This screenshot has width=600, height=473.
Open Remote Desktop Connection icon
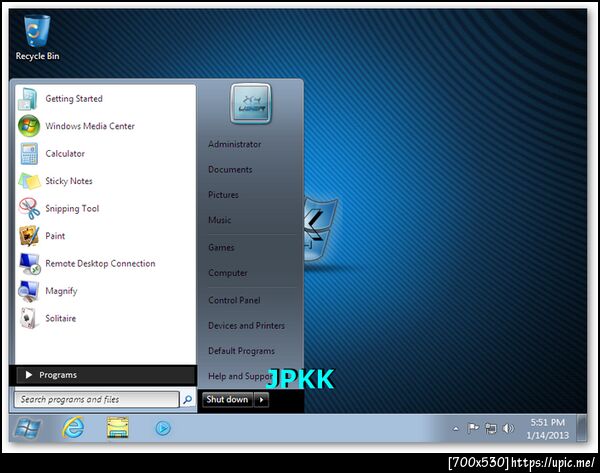click(29, 263)
